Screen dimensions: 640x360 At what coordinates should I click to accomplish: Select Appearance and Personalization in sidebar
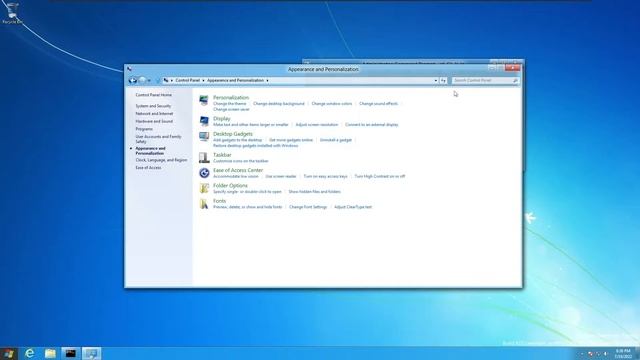pyautogui.click(x=150, y=151)
